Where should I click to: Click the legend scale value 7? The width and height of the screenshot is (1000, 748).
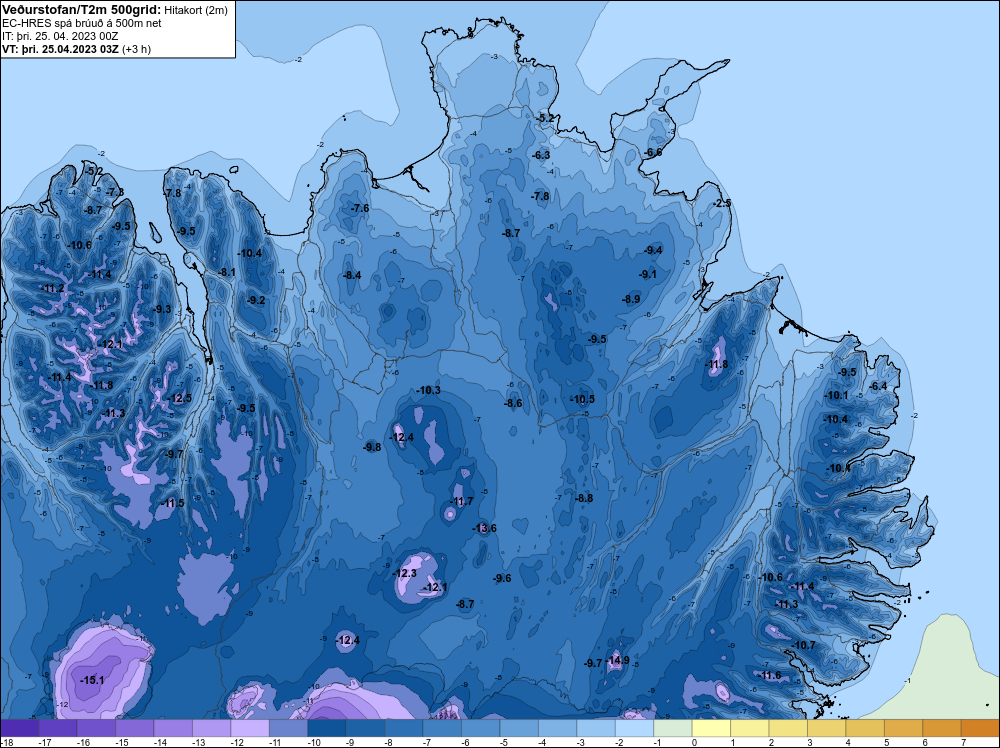tap(963, 742)
